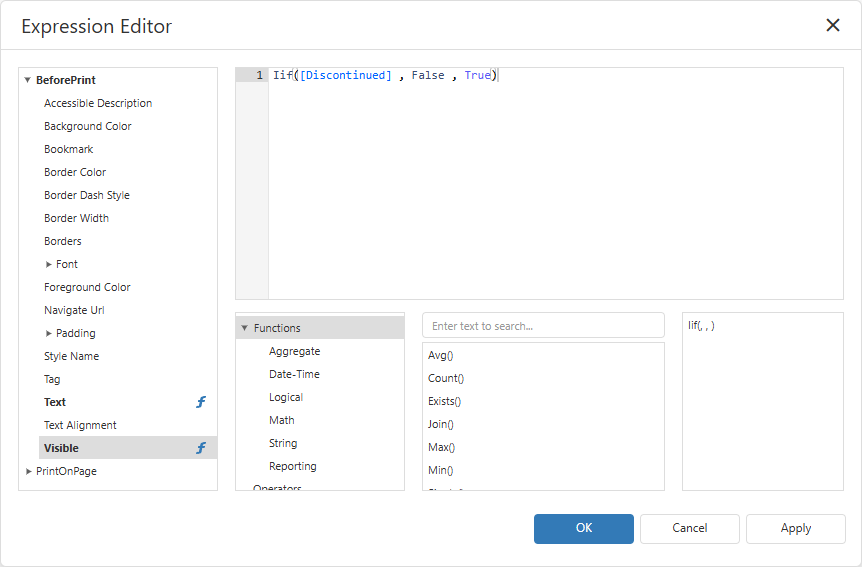This screenshot has height=567, width=862.
Task: Click line number 1 in editor gutter
Action: (259, 75)
